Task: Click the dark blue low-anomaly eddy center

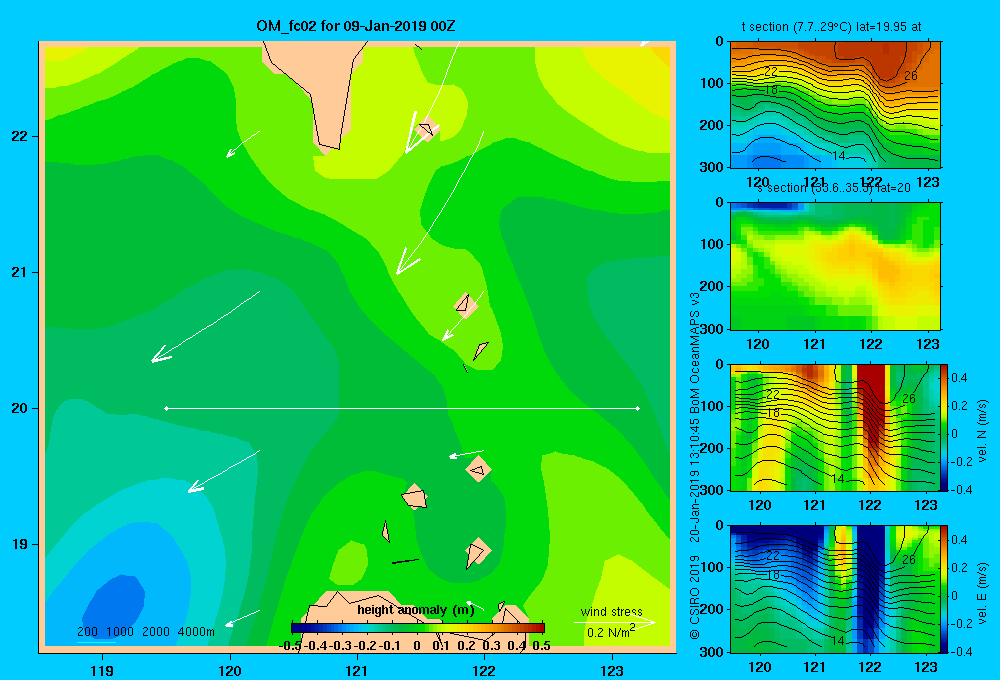Action: [115, 606]
